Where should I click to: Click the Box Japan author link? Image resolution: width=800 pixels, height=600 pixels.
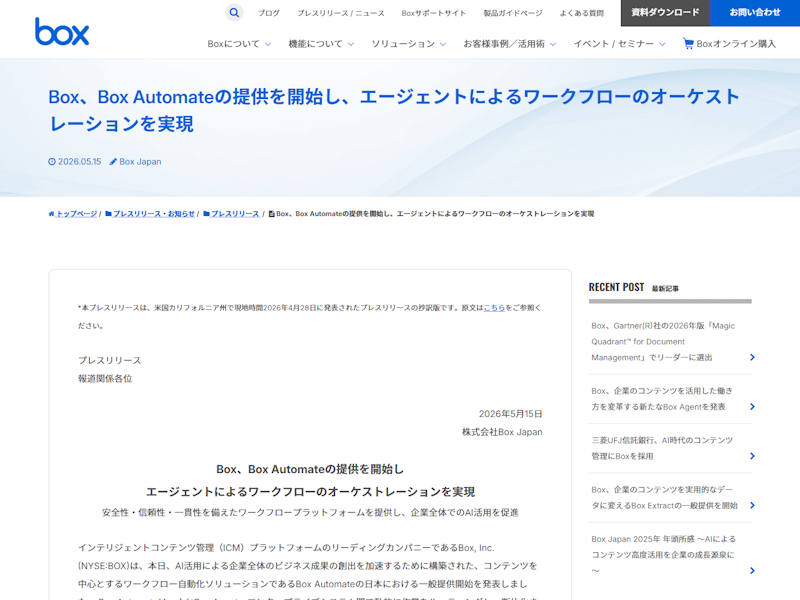(140, 162)
